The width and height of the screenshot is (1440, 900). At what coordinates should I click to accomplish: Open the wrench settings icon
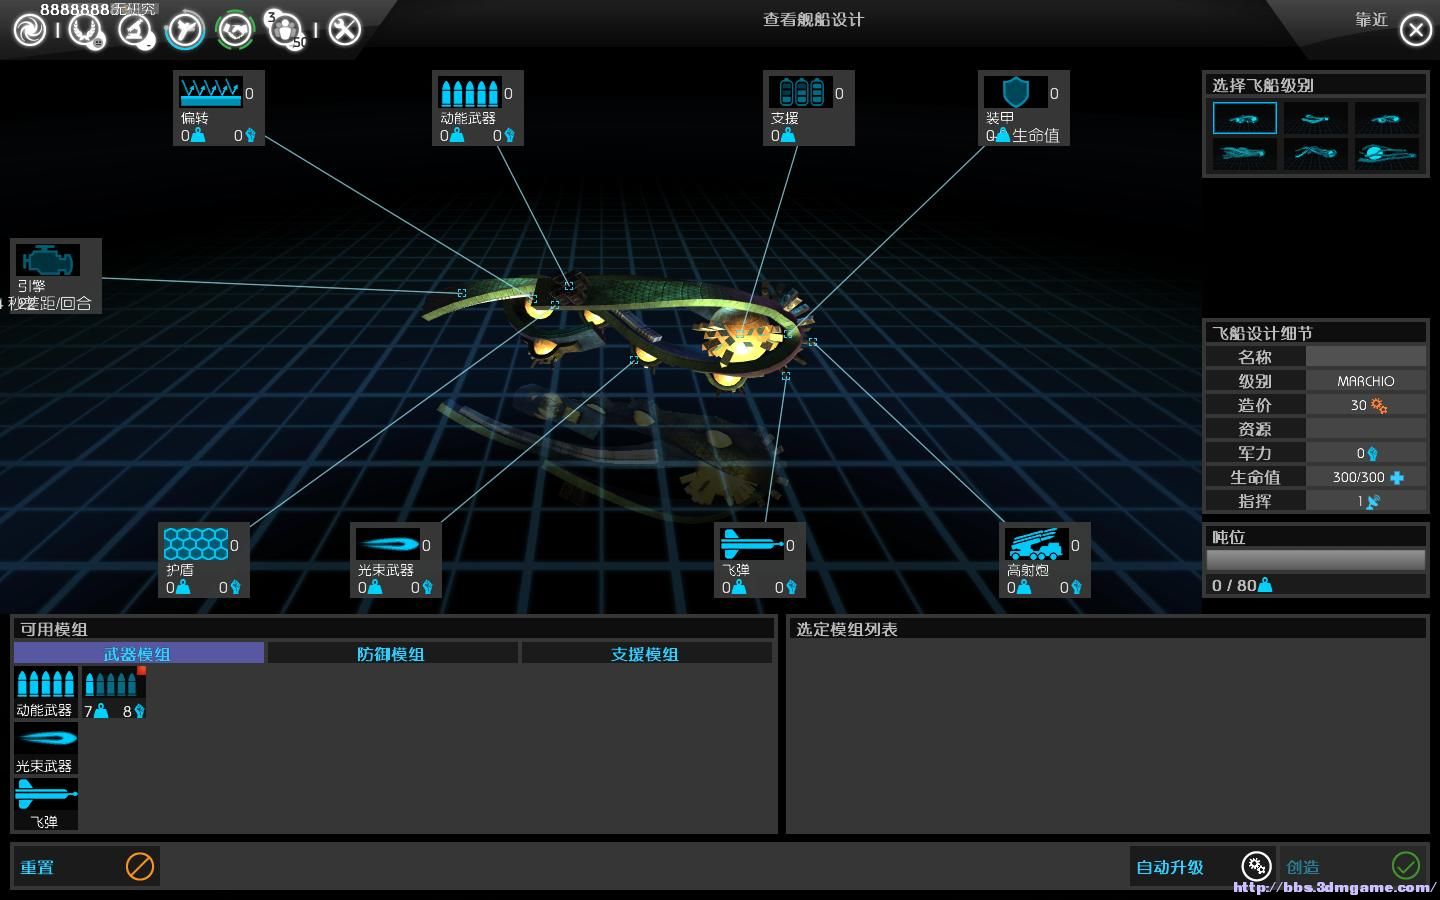coord(344,29)
